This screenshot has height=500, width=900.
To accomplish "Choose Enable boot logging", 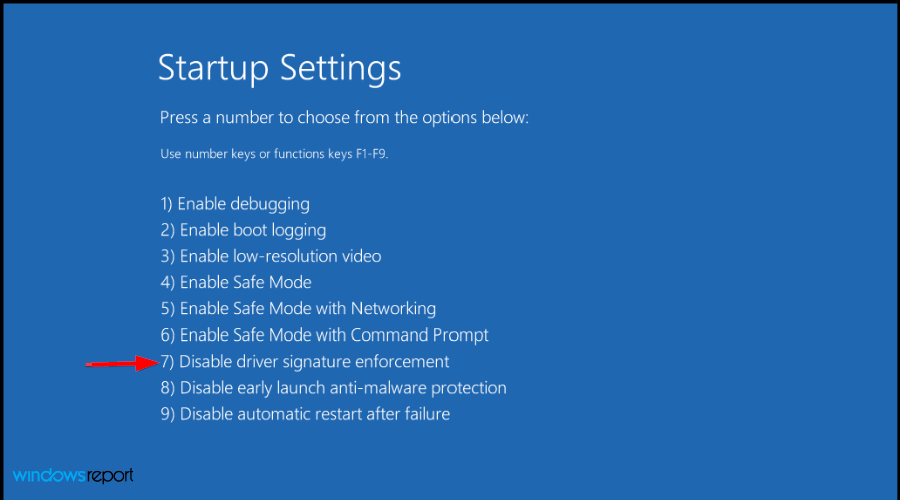I will coord(243,230).
